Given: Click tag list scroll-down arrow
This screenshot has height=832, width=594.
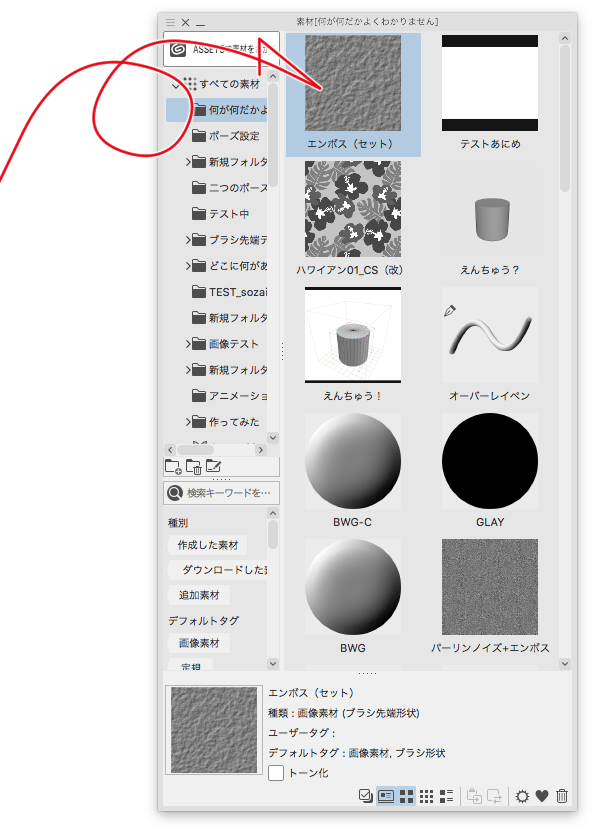Looking at the screenshot, I should tap(273, 663).
